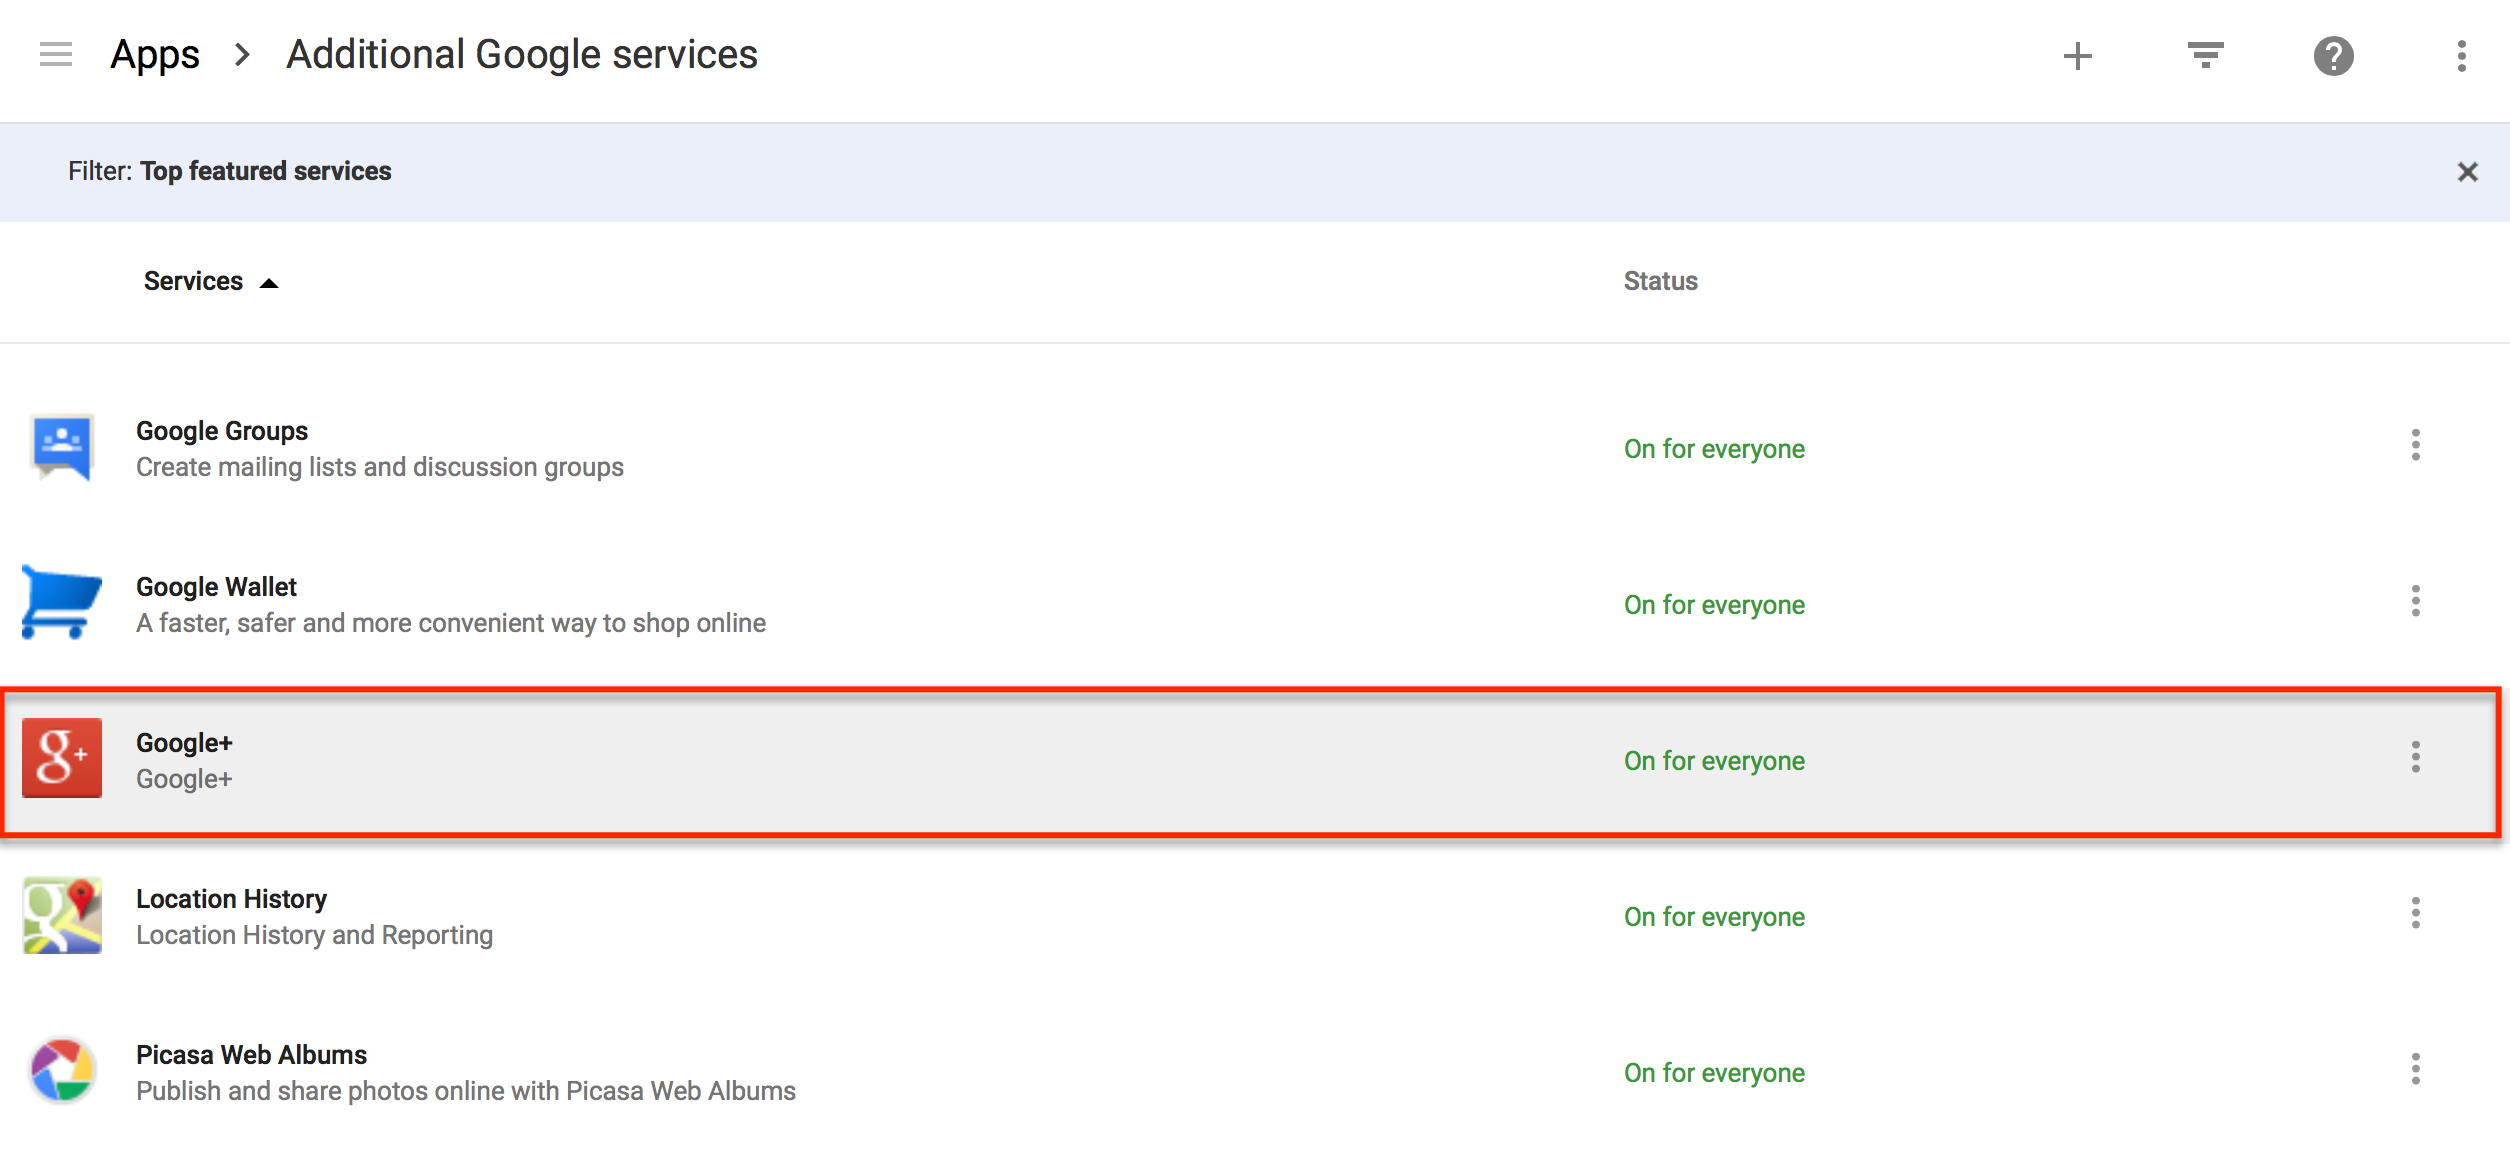This screenshot has width=2510, height=1170.
Task: Click the Picasa Web Albums icon
Action: [62, 1070]
